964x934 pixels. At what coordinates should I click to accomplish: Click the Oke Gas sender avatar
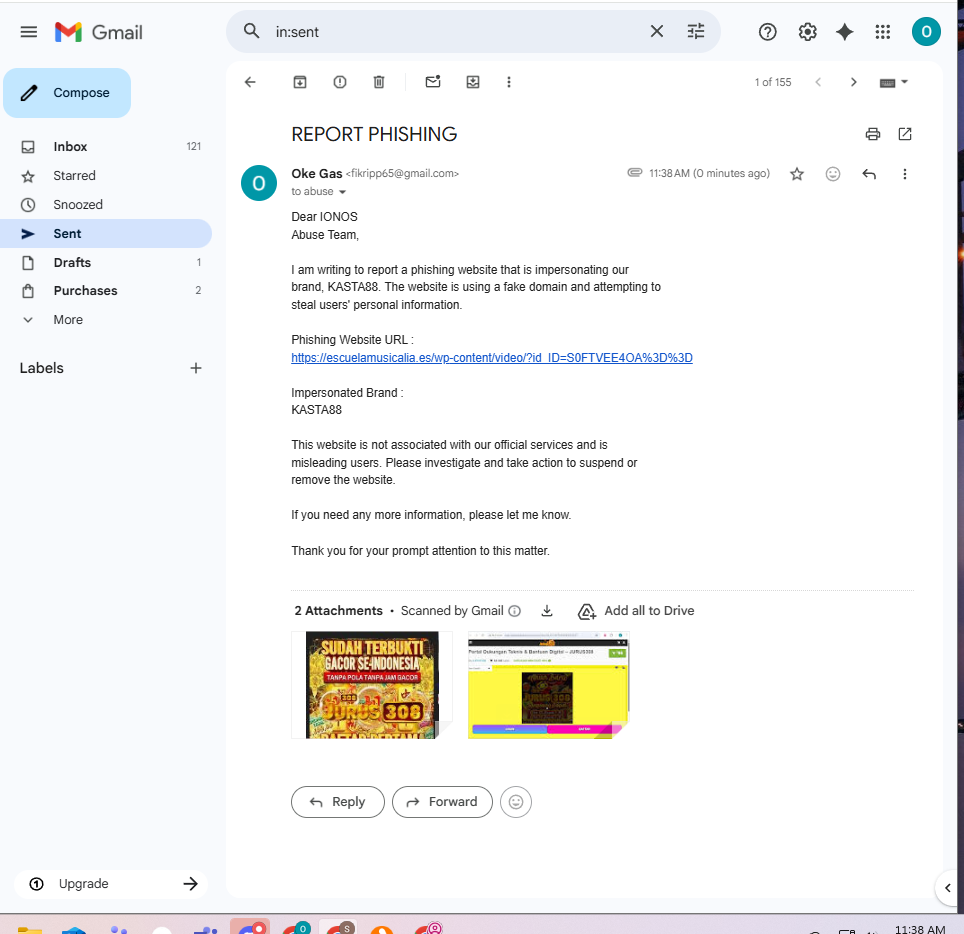click(259, 183)
